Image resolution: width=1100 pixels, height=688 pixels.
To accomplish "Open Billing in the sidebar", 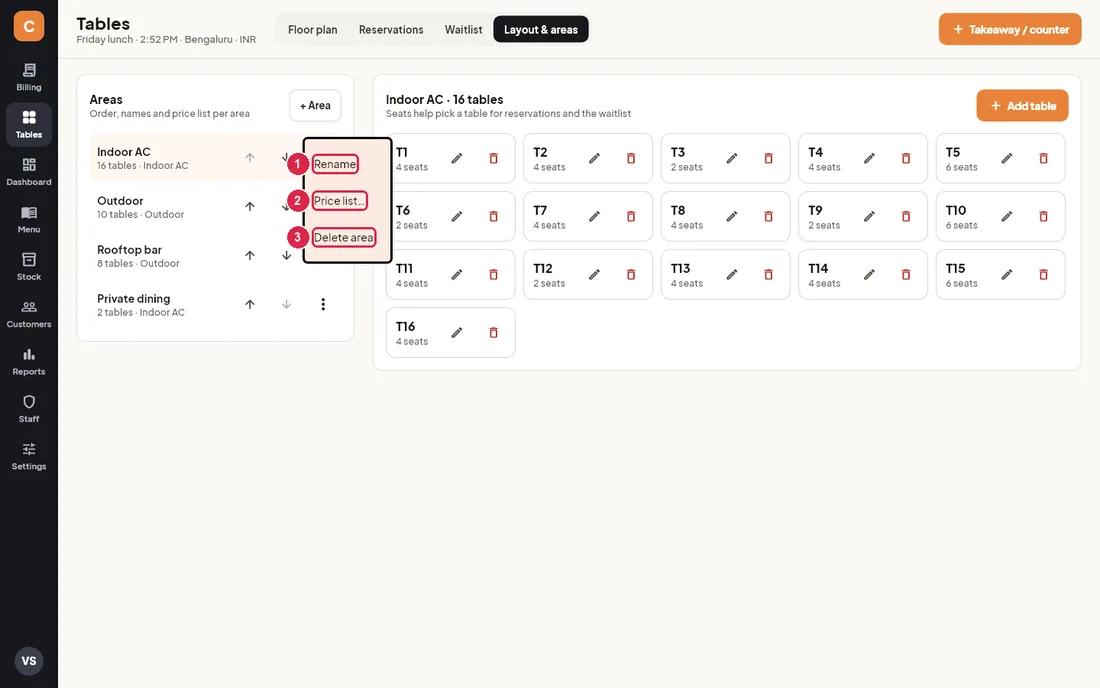I will tap(29, 77).
